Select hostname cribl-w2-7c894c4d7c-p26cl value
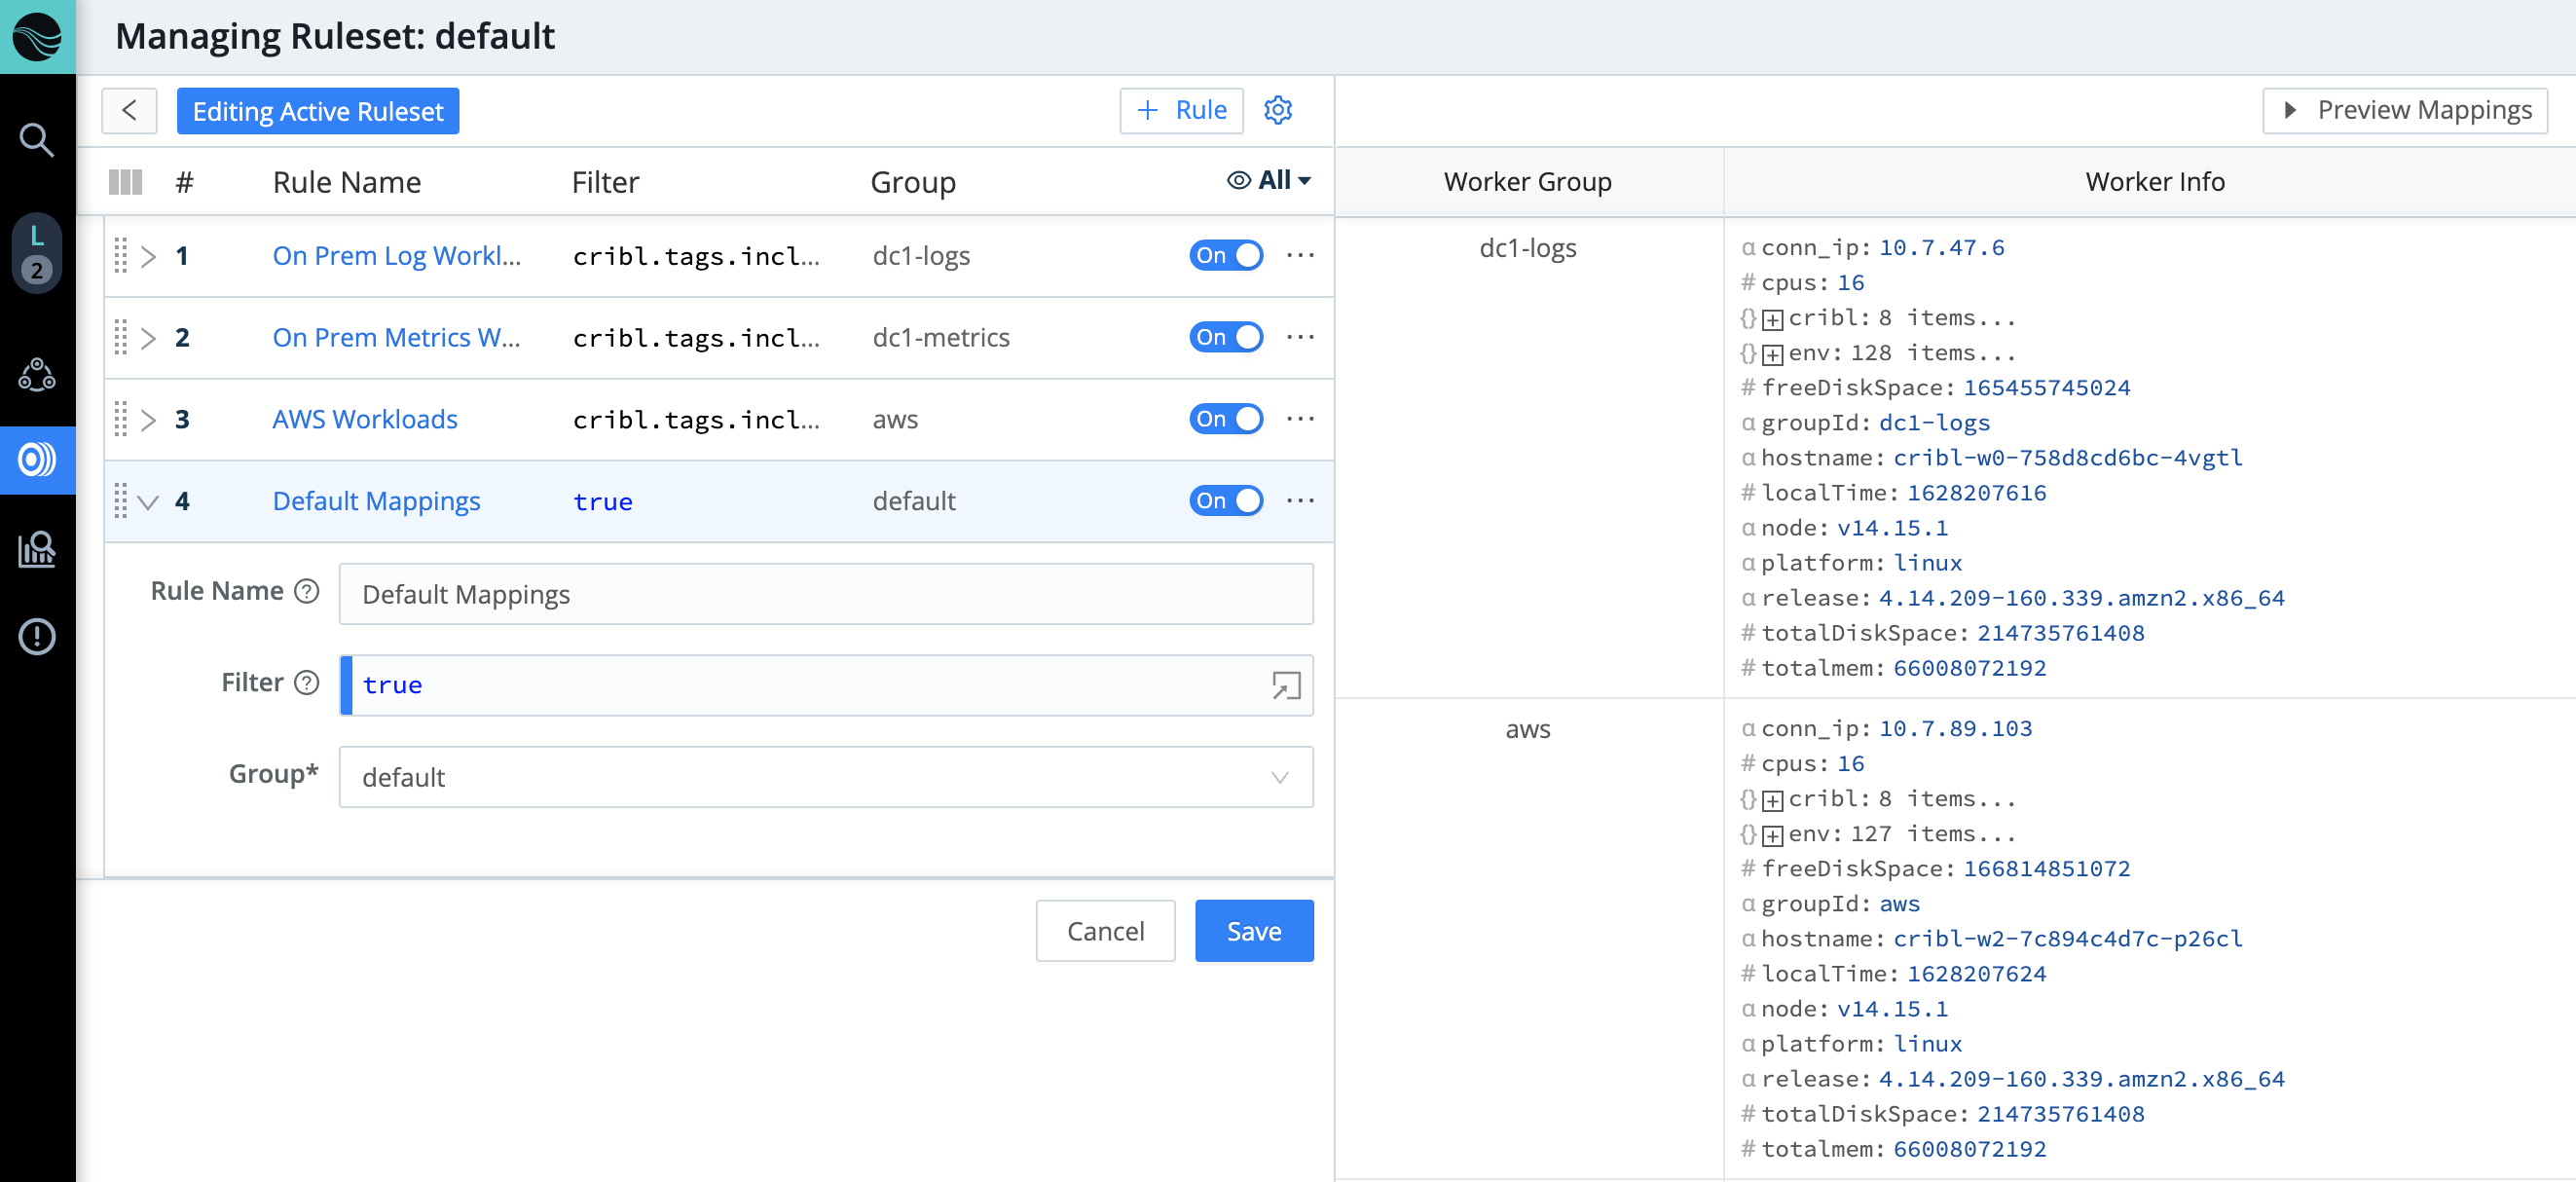The height and width of the screenshot is (1182, 2576). pos(2068,939)
